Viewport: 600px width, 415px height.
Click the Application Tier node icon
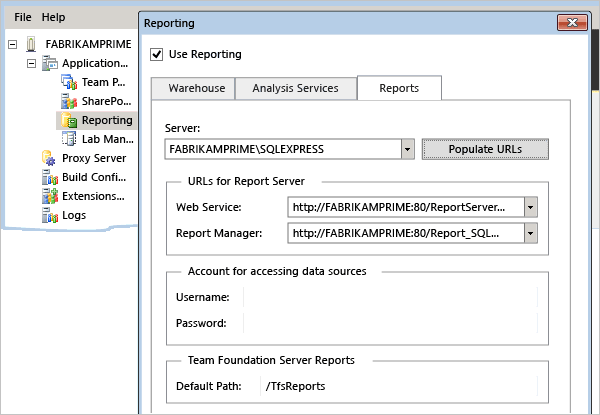tap(49, 64)
